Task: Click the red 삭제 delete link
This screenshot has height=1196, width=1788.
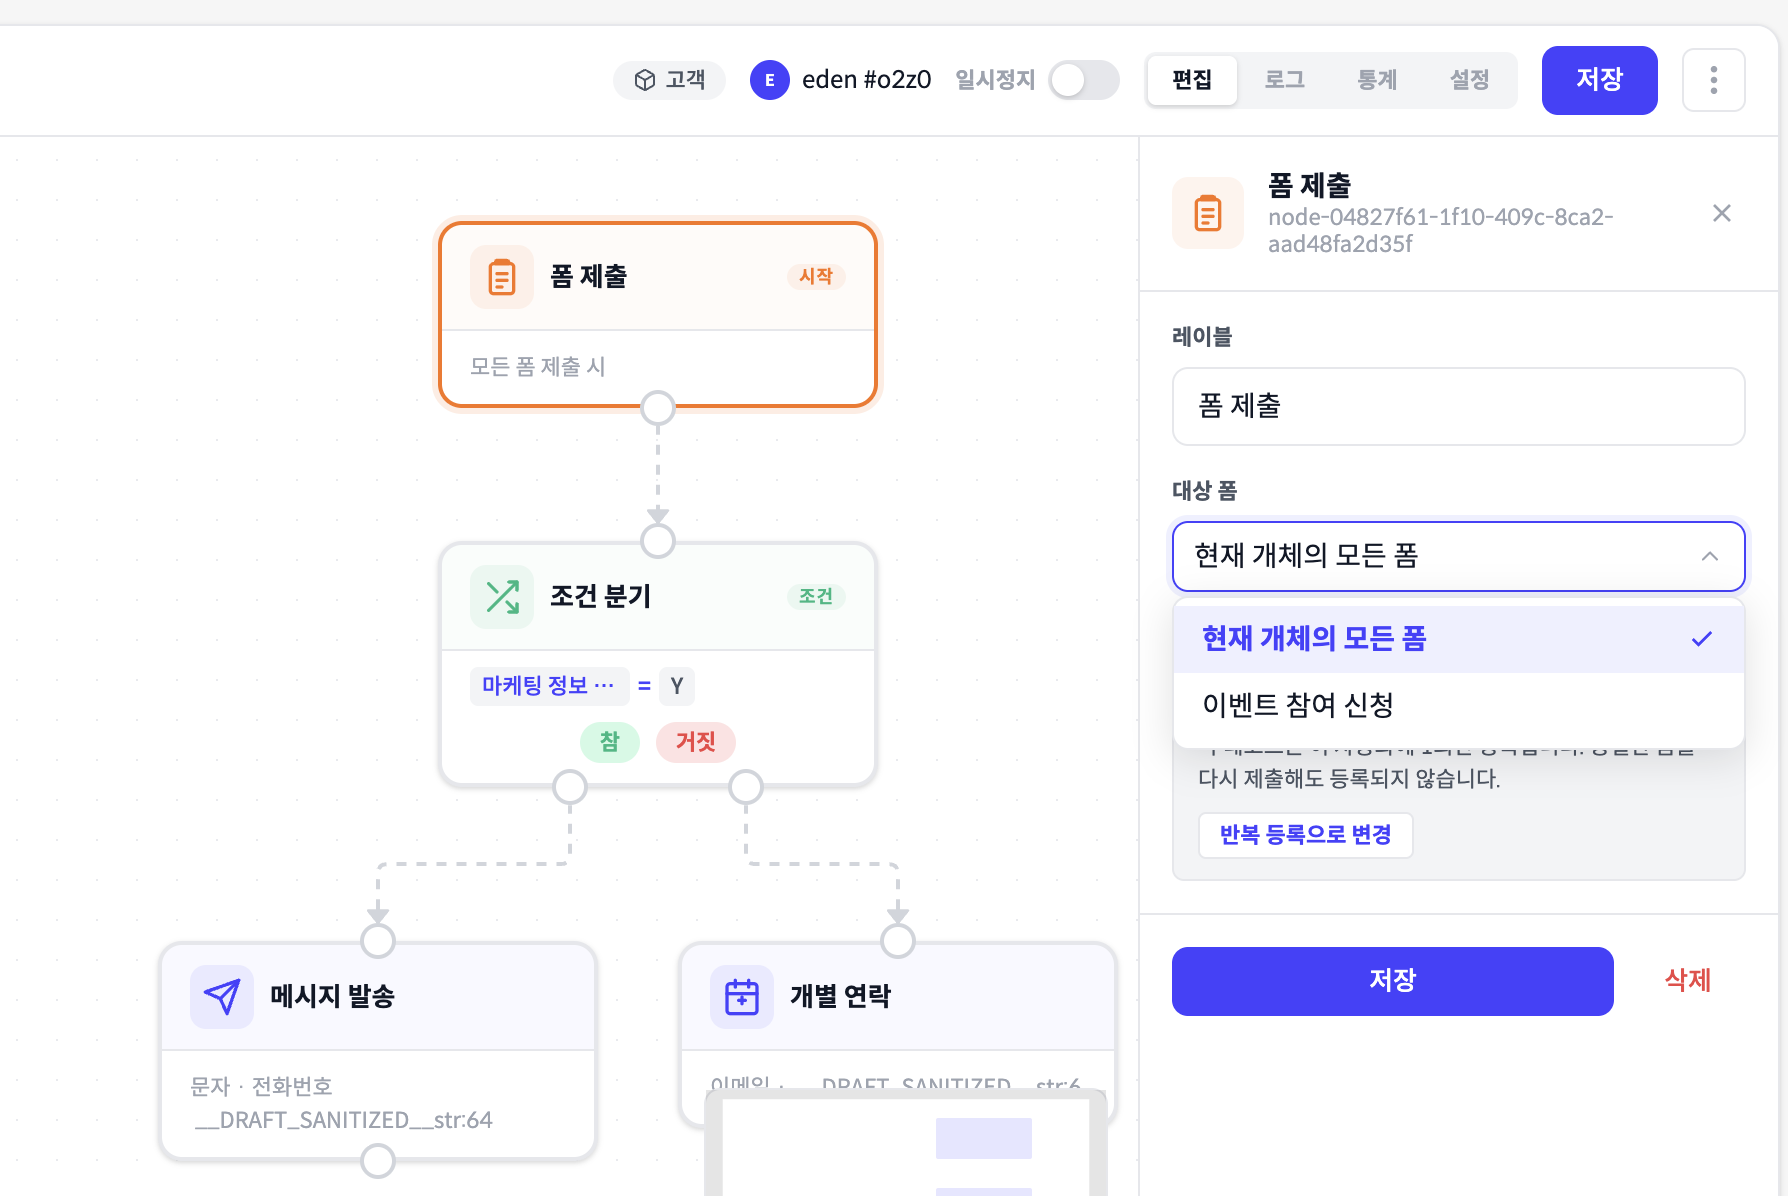Action: pos(1687,980)
